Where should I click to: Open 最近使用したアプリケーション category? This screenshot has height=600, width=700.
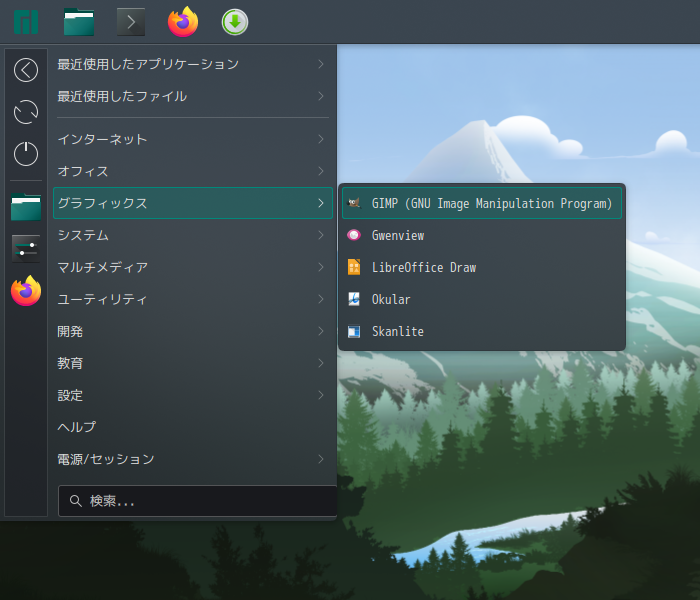(x=193, y=64)
